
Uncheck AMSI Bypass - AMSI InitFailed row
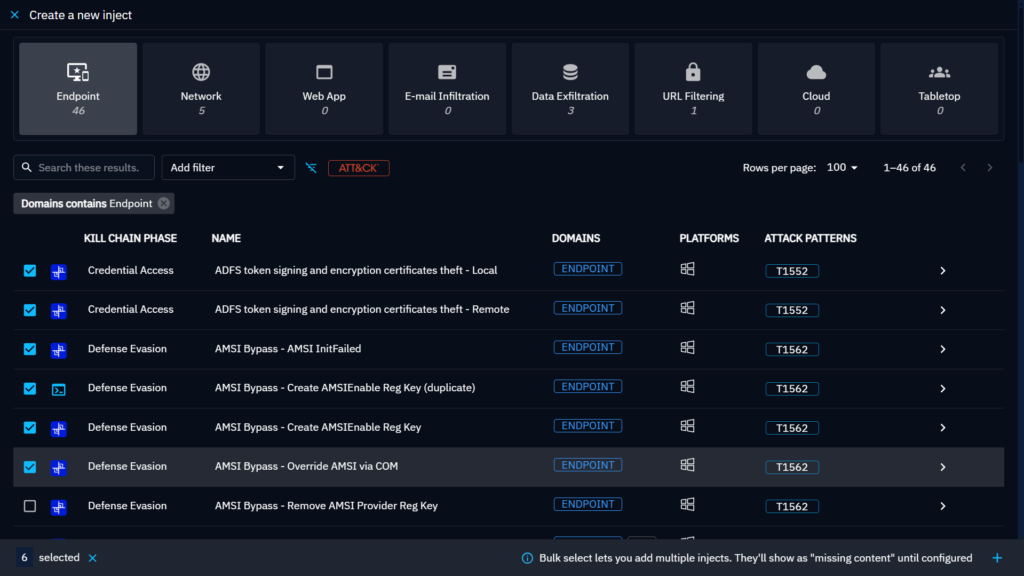click(x=30, y=349)
